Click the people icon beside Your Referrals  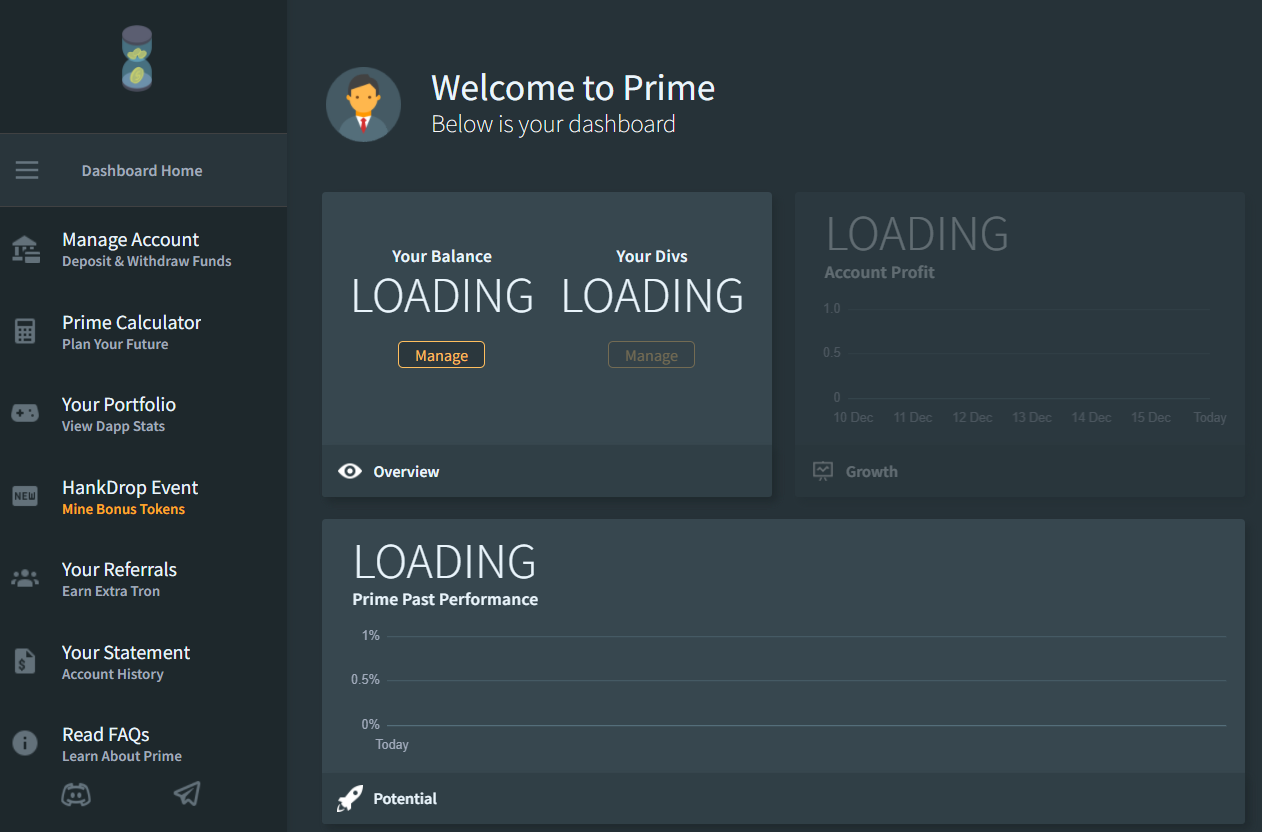point(25,578)
